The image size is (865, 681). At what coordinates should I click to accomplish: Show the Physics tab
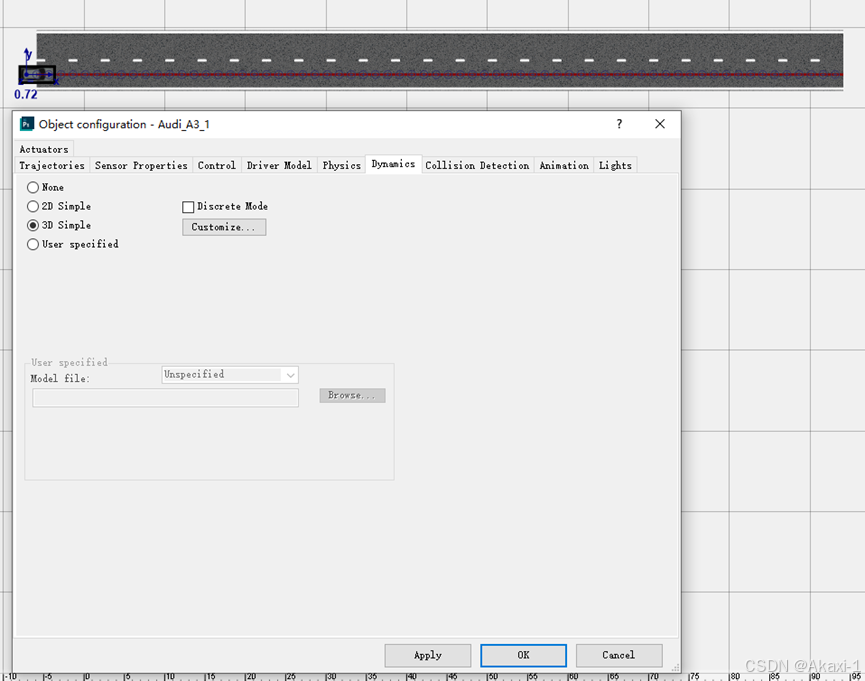pyautogui.click(x=341, y=165)
